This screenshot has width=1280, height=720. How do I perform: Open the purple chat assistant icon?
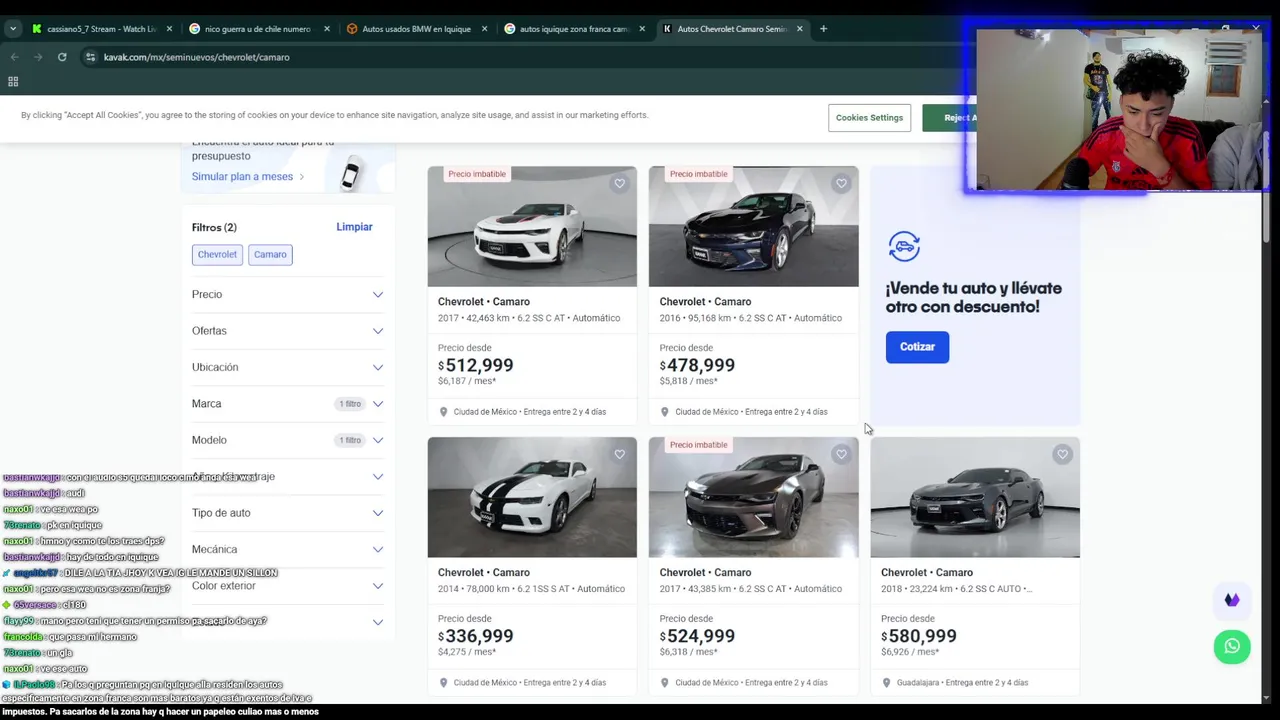pyautogui.click(x=1232, y=600)
